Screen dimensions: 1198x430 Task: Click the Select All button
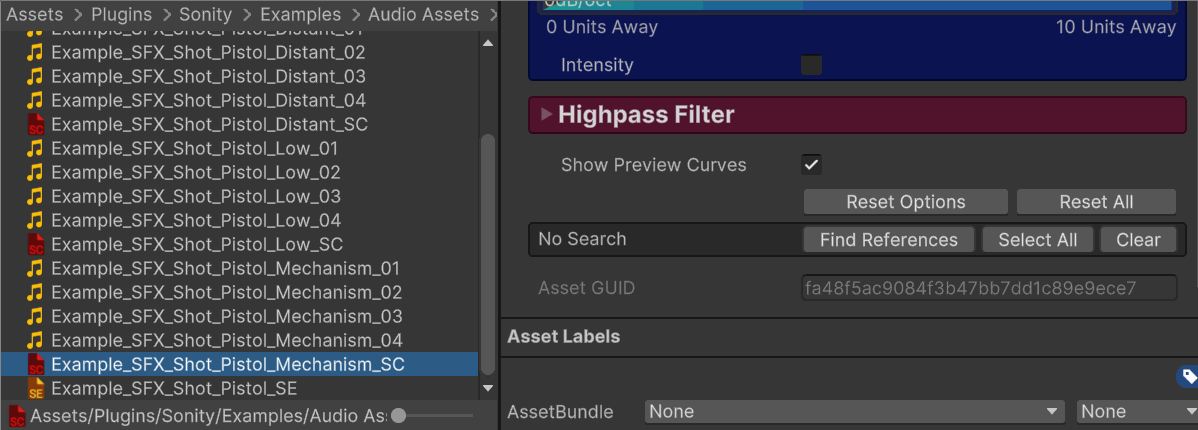(x=1037, y=240)
